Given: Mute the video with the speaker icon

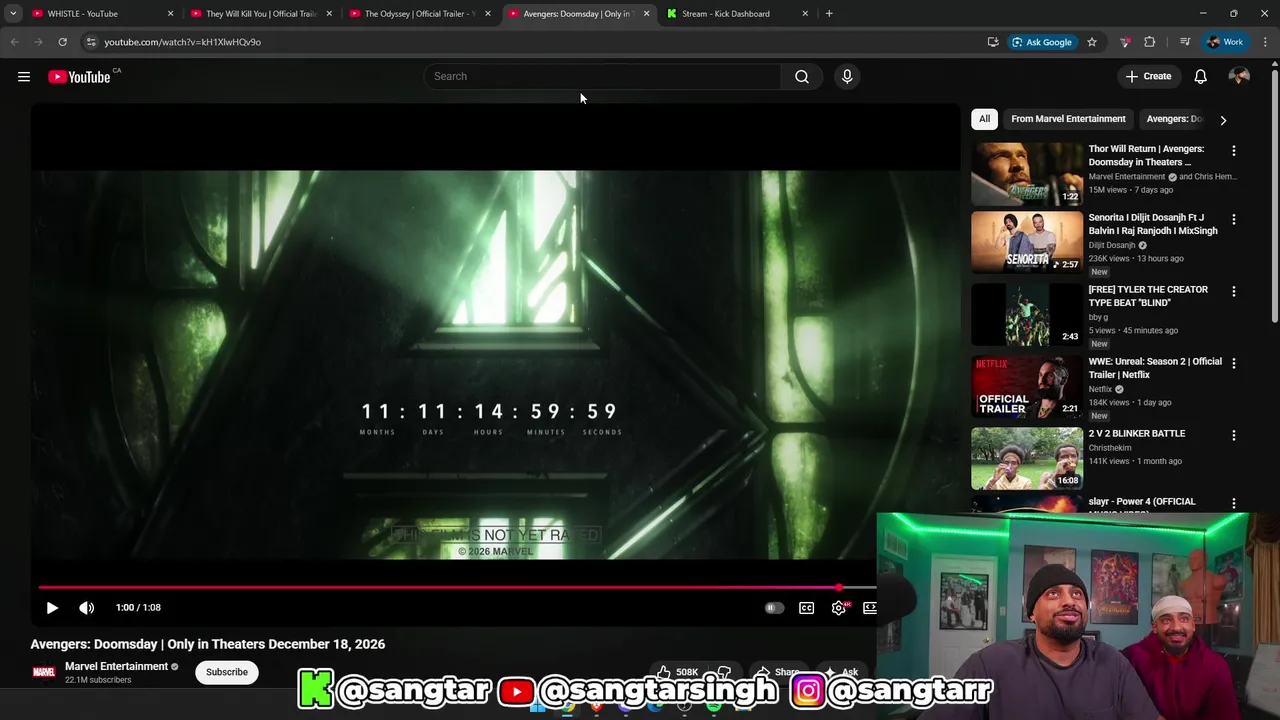Looking at the screenshot, I should [87, 607].
